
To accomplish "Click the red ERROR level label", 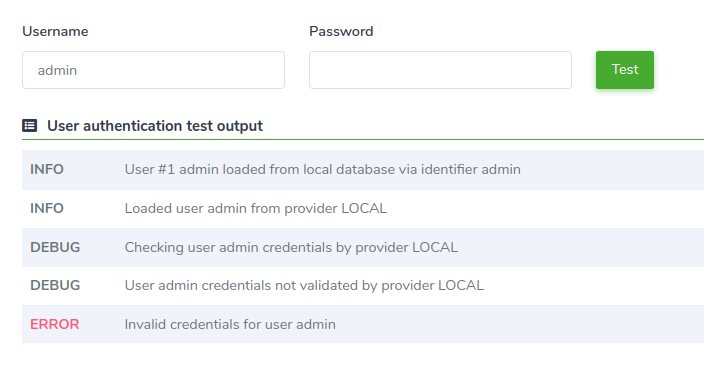I will point(55,324).
